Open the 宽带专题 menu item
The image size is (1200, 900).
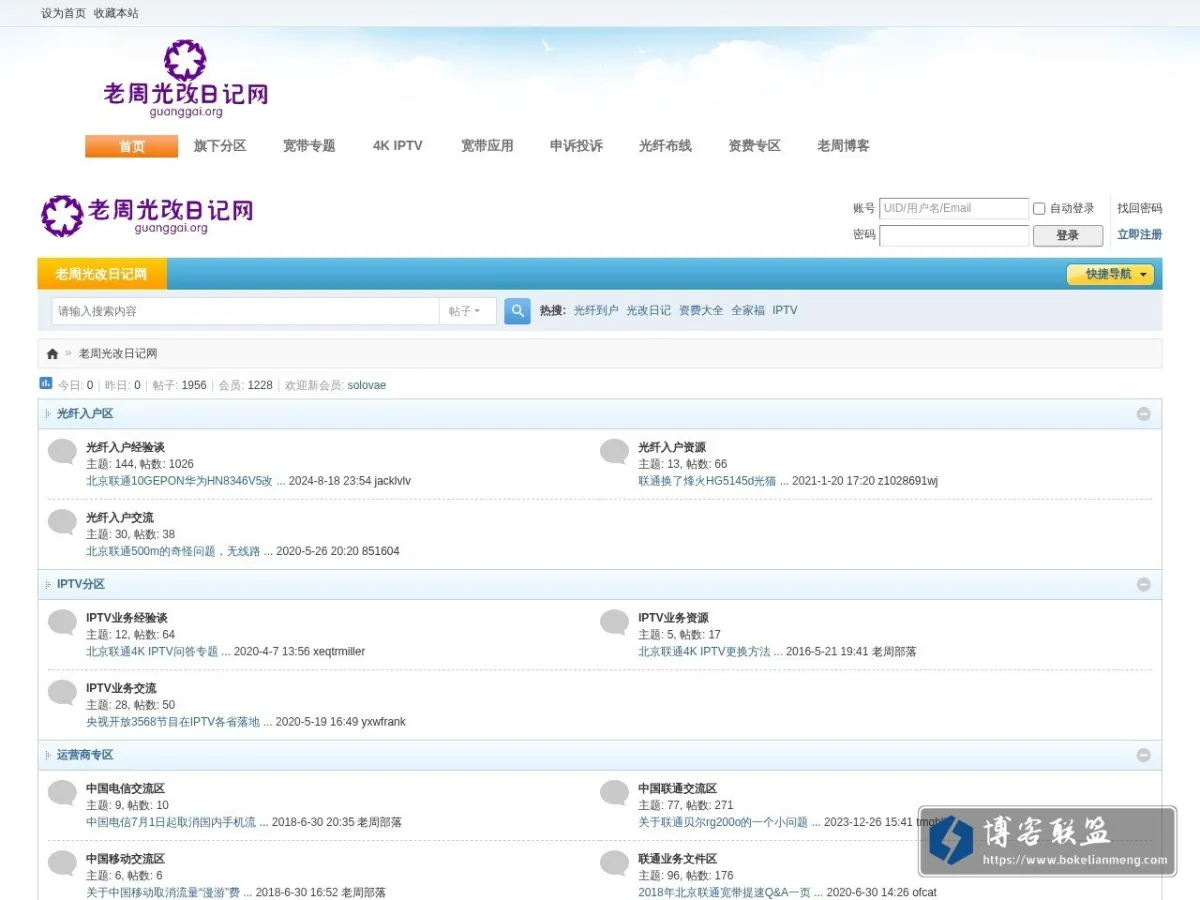point(309,146)
